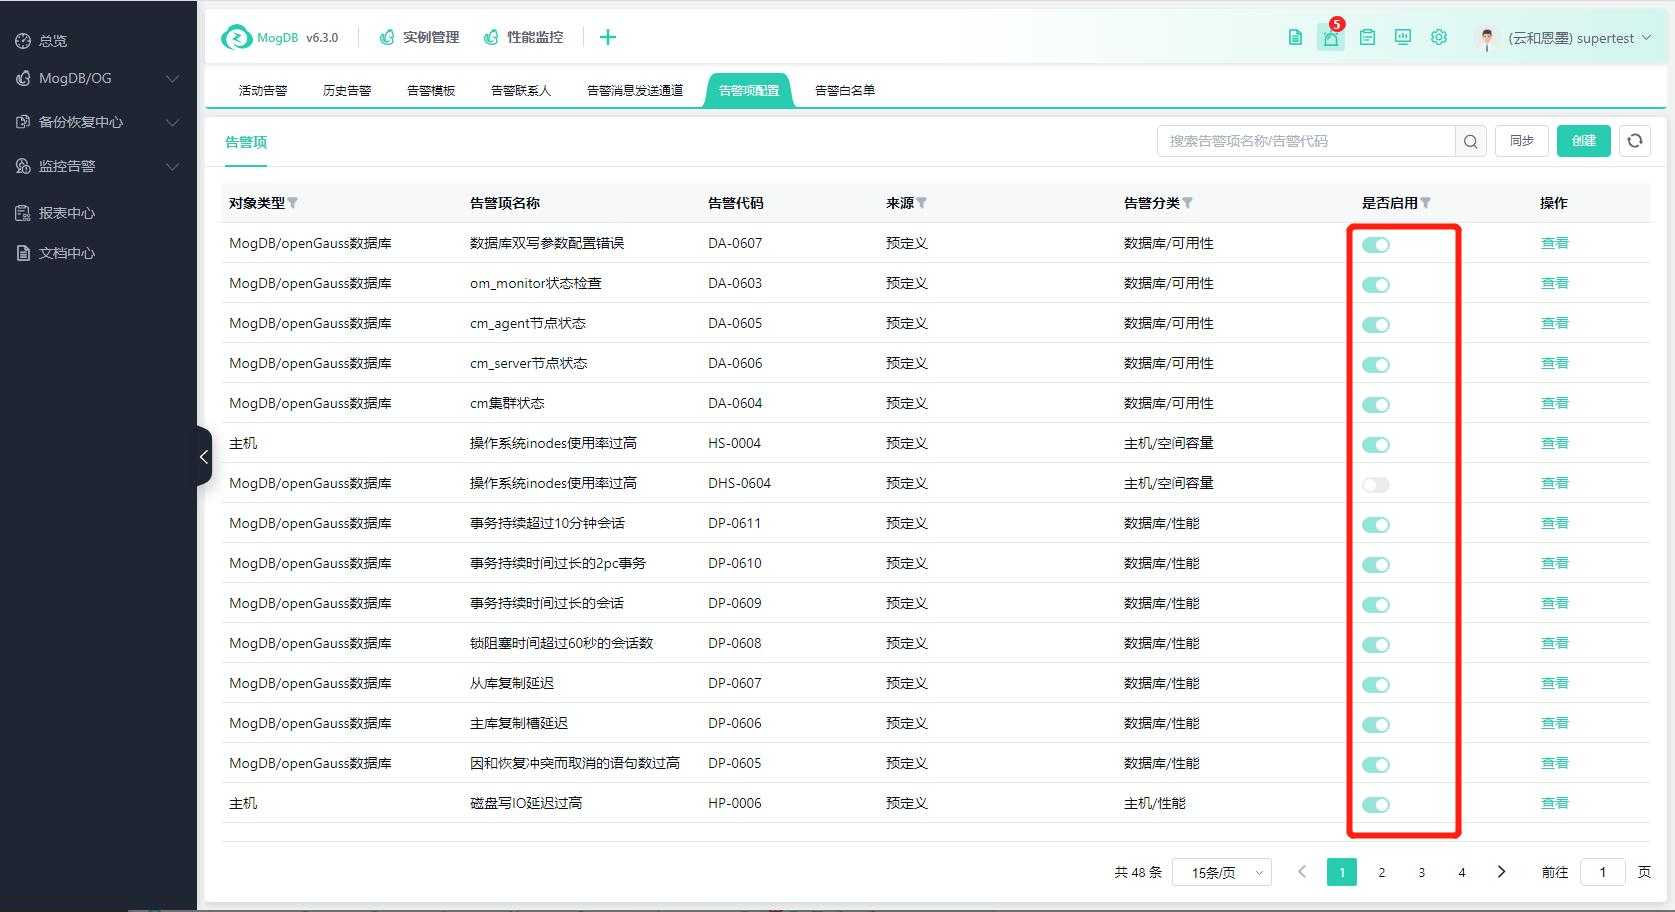Open the 告警分类 column filter
The image size is (1675, 912).
click(x=1188, y=203)
